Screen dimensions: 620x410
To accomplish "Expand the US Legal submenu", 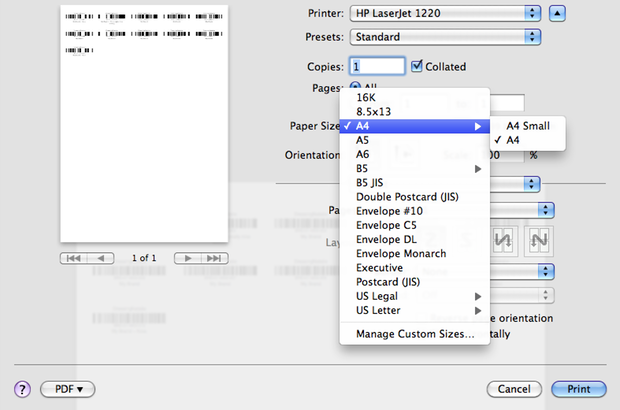I will pyautogui.click(x=414, y=296).
